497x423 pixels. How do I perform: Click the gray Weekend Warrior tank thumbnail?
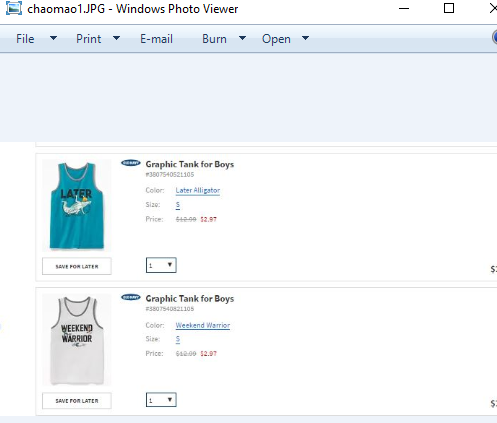77,340
